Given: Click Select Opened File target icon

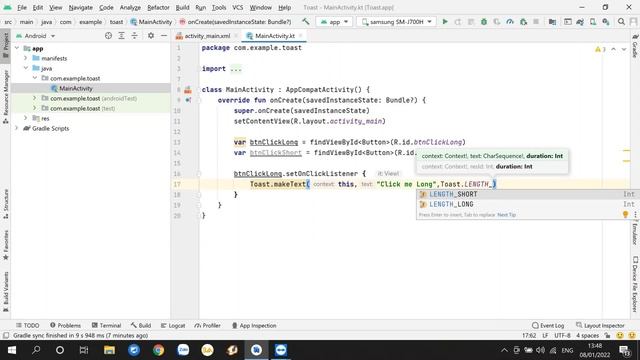Looking at the screenshot, I should tap(108, 36).
